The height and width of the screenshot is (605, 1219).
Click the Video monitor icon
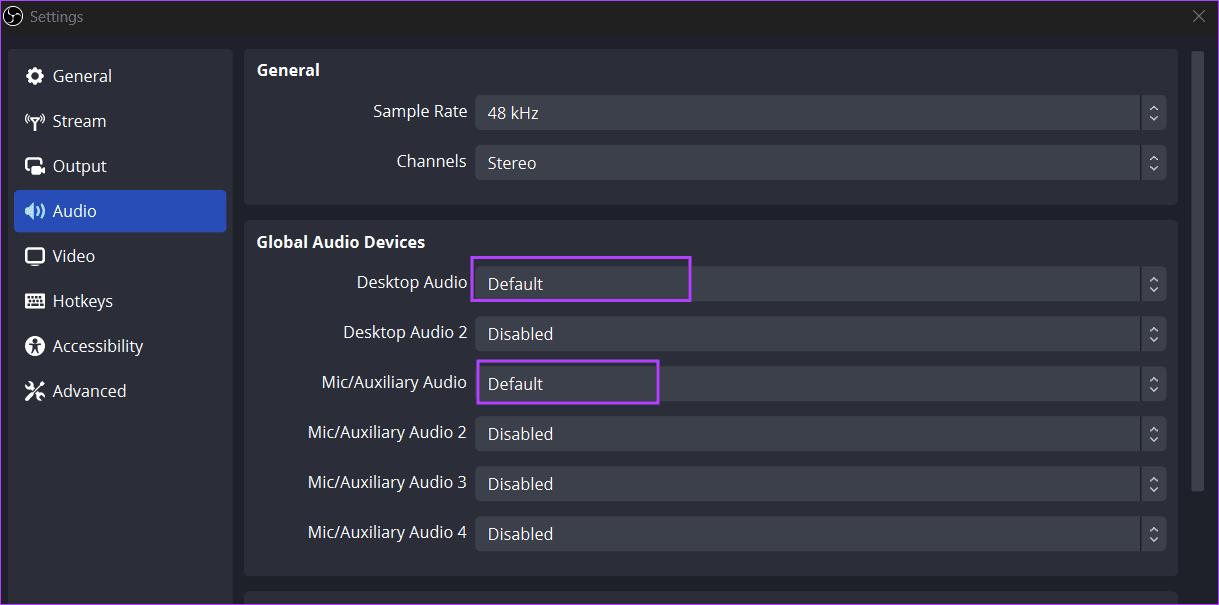[x=35, y=257]
